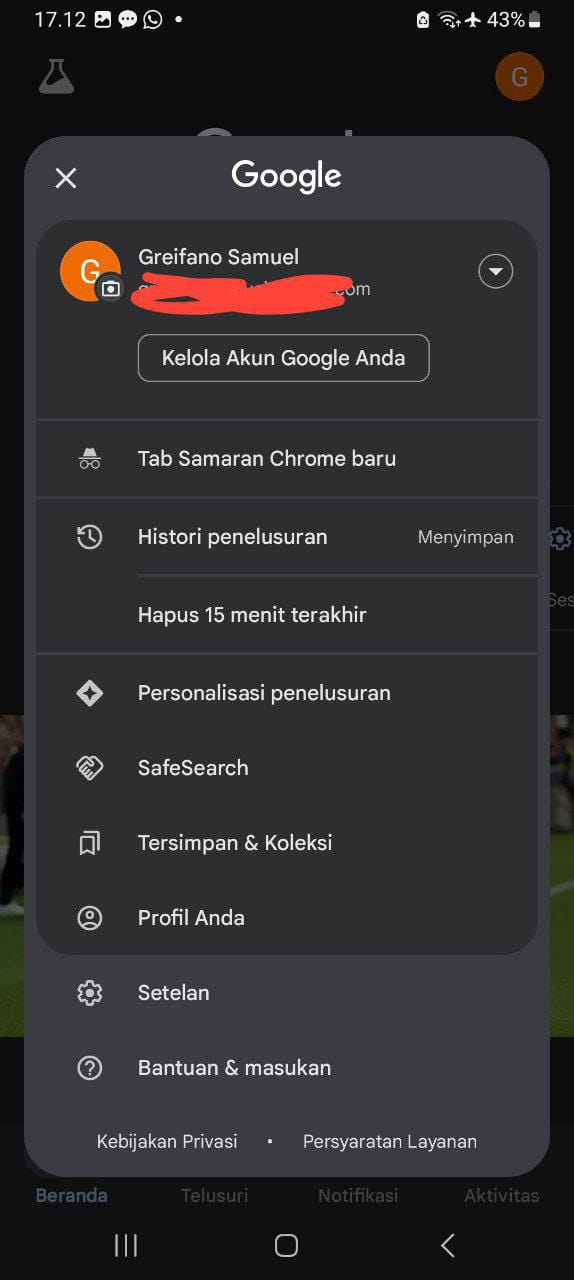Viewport: 574px width, 1280px height.
Task: Tap the Personalisasi penelusuran sparkle icon
Action: (x=90, y=693)
